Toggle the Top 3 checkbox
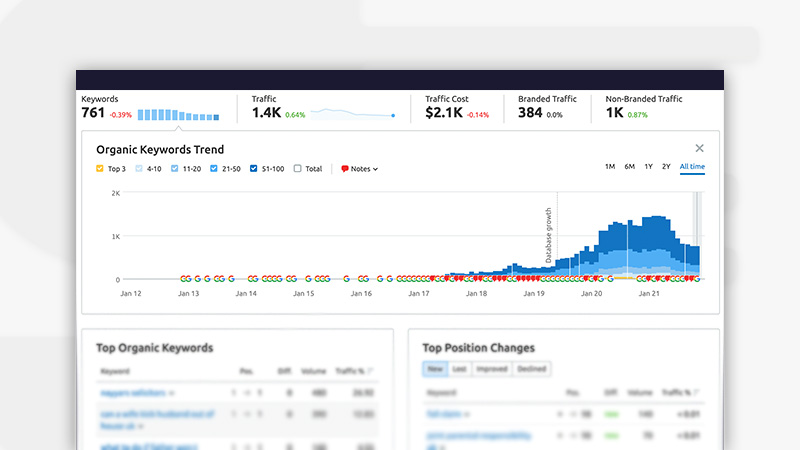 100,169
